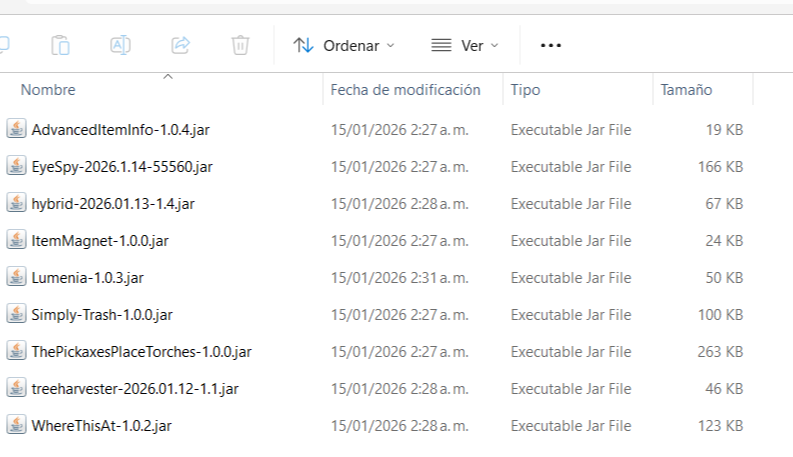The height and width of the screenshot is (457, 793).
Task: Click the file icon of Lumenia-1.0.3.jar
Action: coord(16,277)
